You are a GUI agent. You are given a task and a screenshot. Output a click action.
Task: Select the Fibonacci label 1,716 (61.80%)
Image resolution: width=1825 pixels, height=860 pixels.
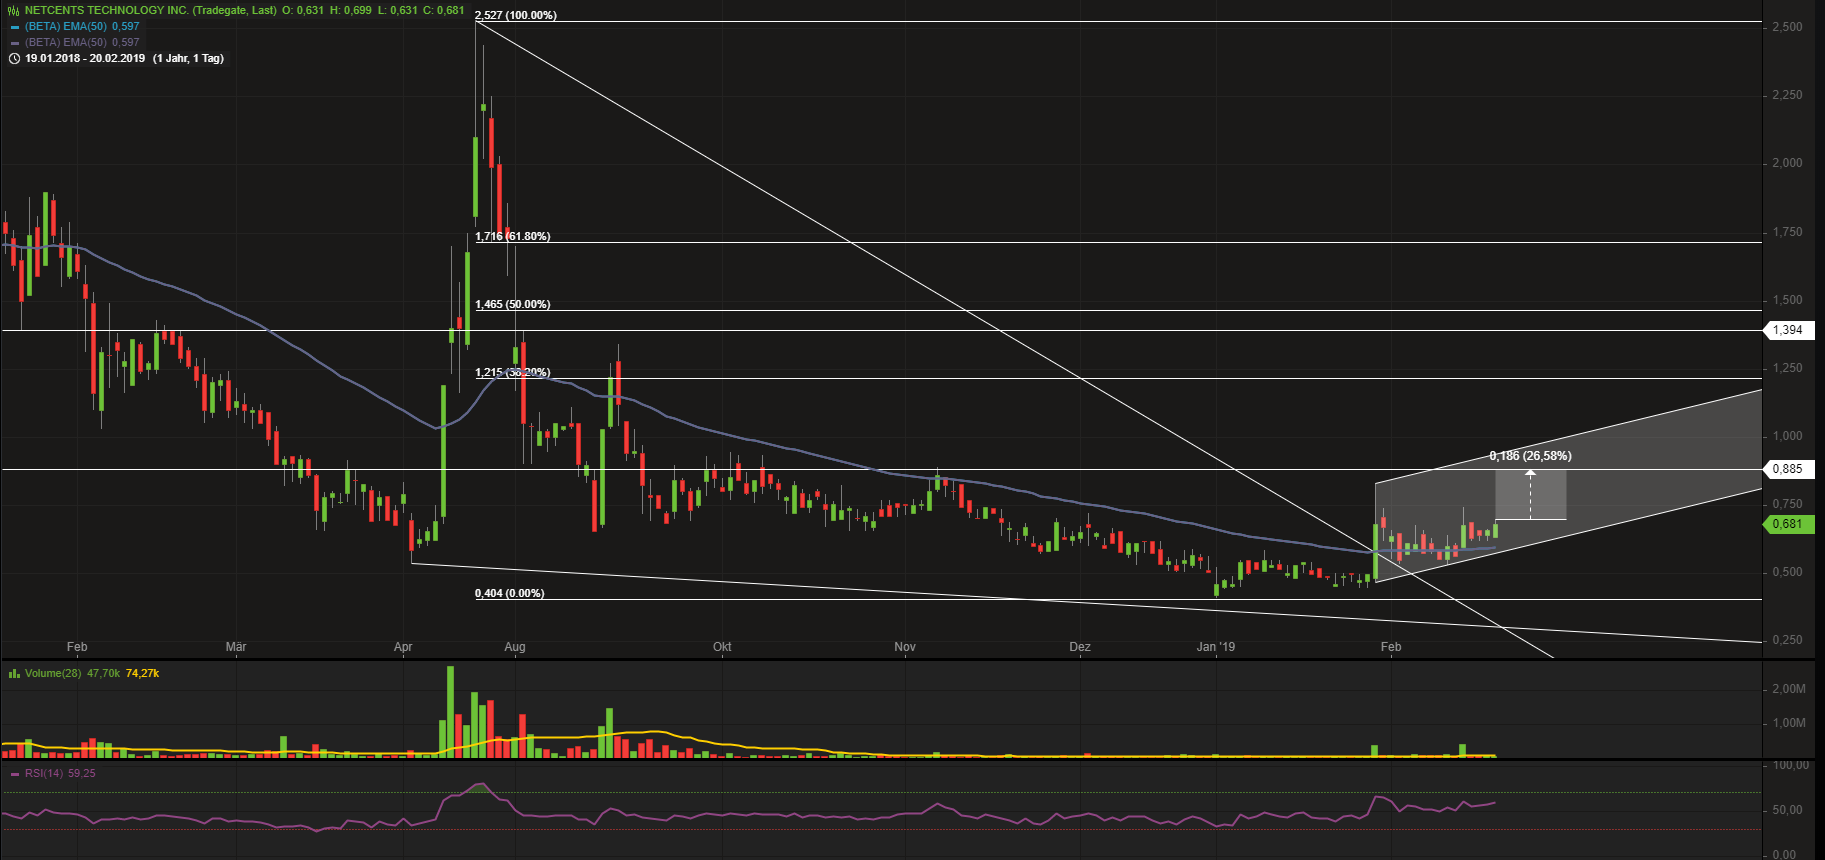point(513,236)
